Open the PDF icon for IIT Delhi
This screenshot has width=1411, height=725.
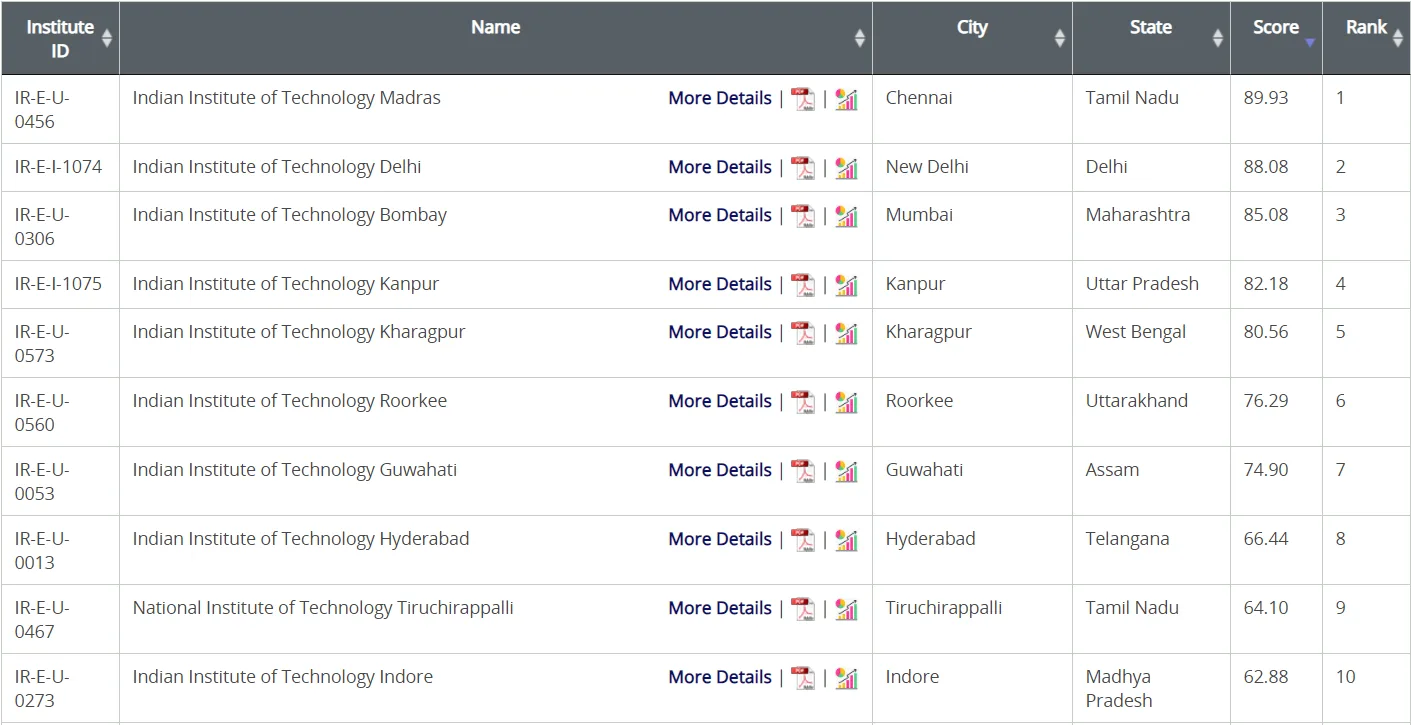pos(803,168)
